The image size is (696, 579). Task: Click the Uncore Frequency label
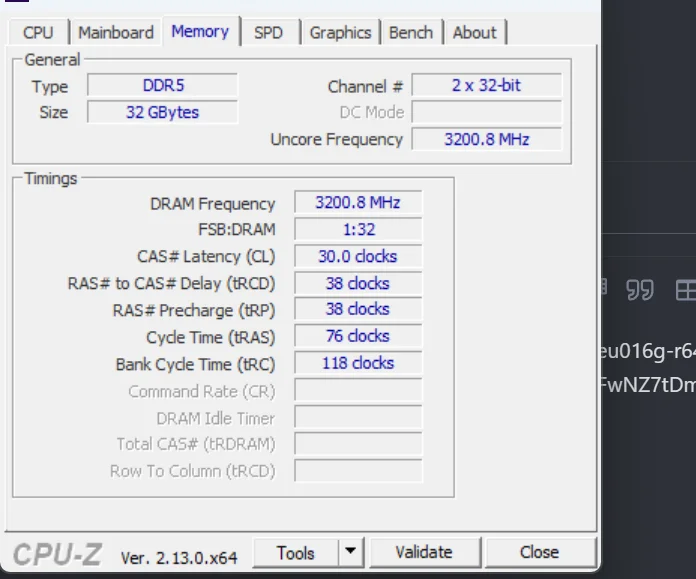pyautogui.click(x=337, y=139)
